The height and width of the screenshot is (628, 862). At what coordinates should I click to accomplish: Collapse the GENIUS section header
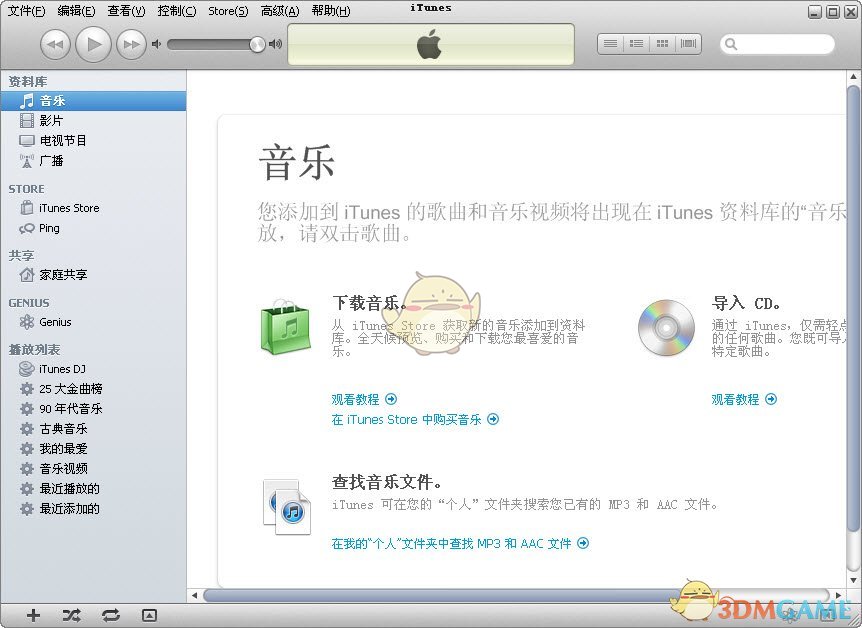click(27, 302)
